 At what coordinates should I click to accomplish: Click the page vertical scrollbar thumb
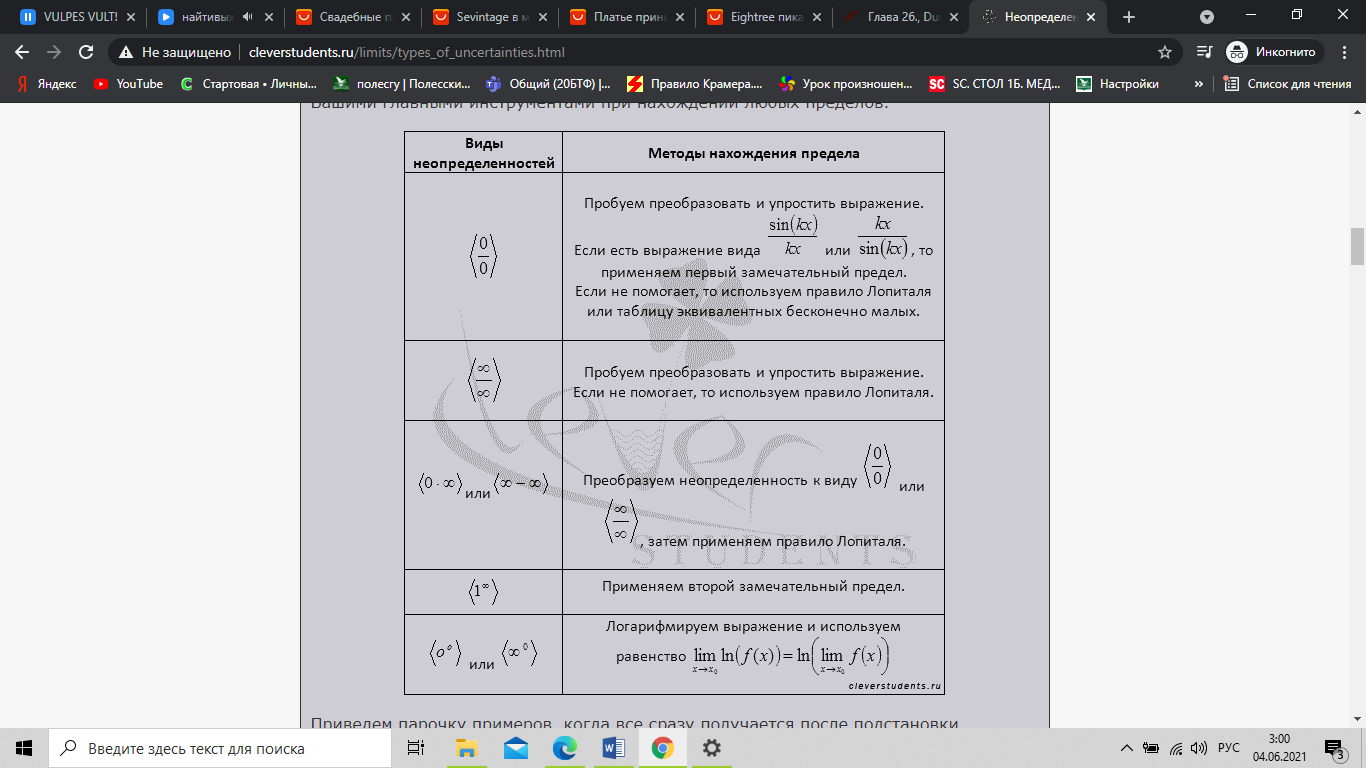[x=1357, y=246]
